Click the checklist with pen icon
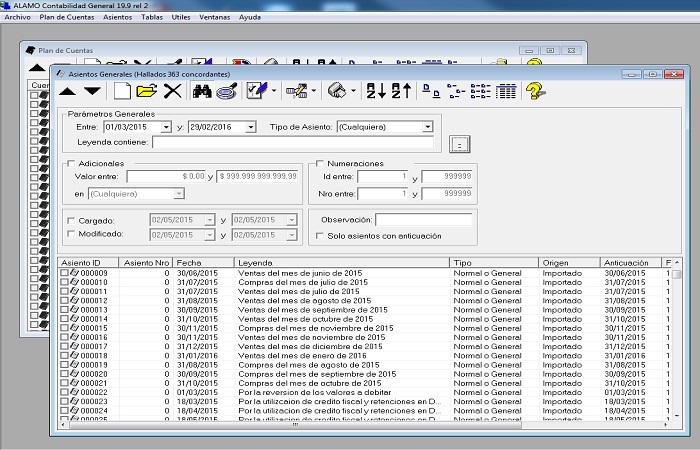The width and height of the screenshot is (700, 450). pos(257,91)
